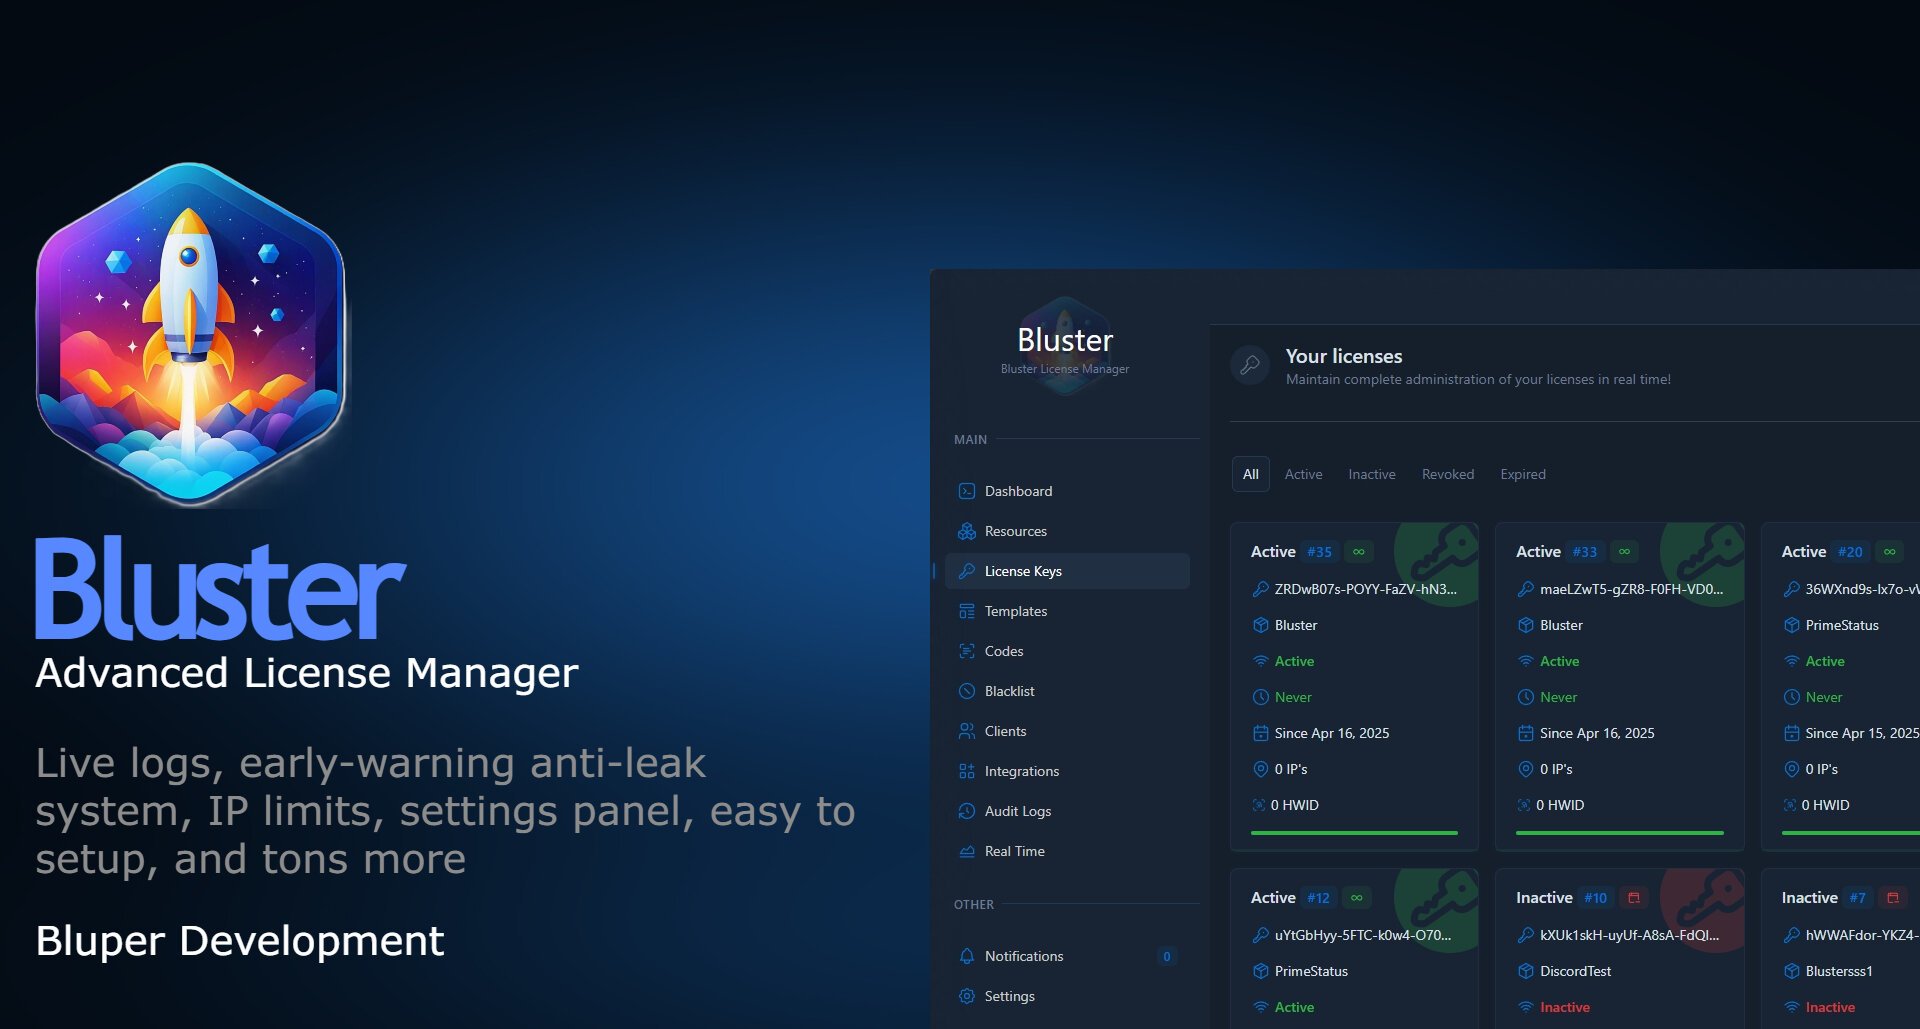Click the notifications count badge
Screen dimensions: 1920x1029
click(1166, 956)
